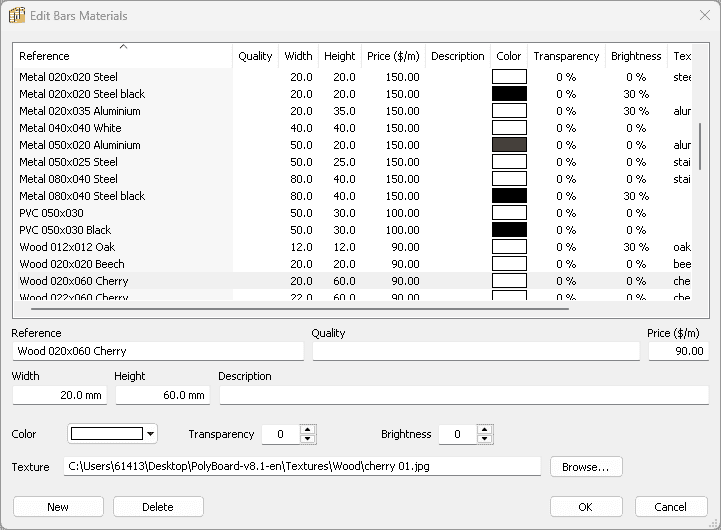This screenshot has height=530, width=721.
Task: Click white color swatch of Wood 012x012 Oak
Action: 509,247
